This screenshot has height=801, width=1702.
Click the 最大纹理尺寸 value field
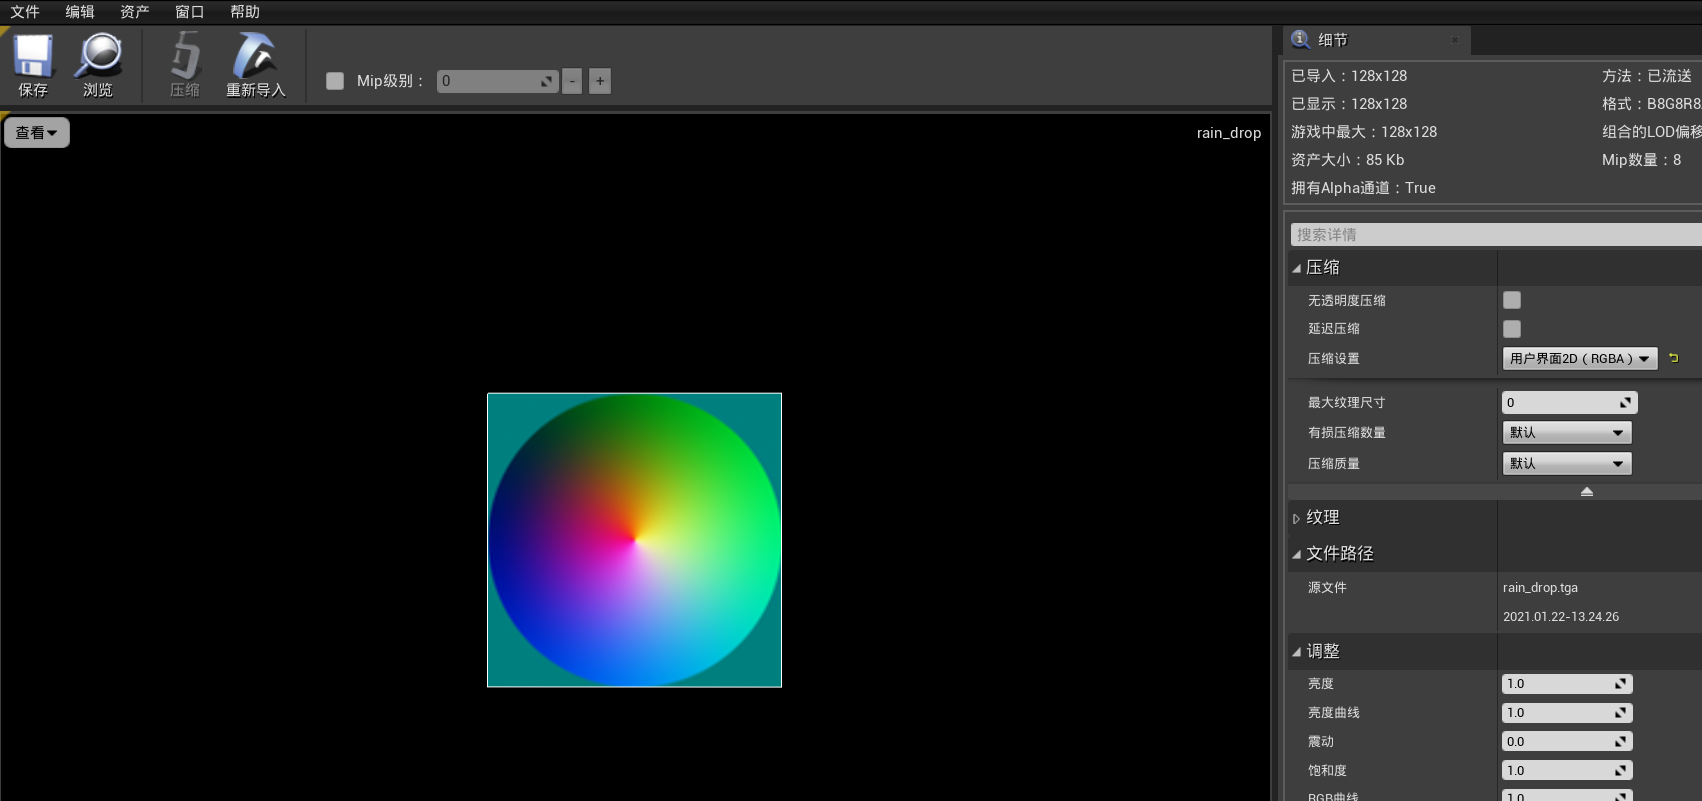[1569, 402]
